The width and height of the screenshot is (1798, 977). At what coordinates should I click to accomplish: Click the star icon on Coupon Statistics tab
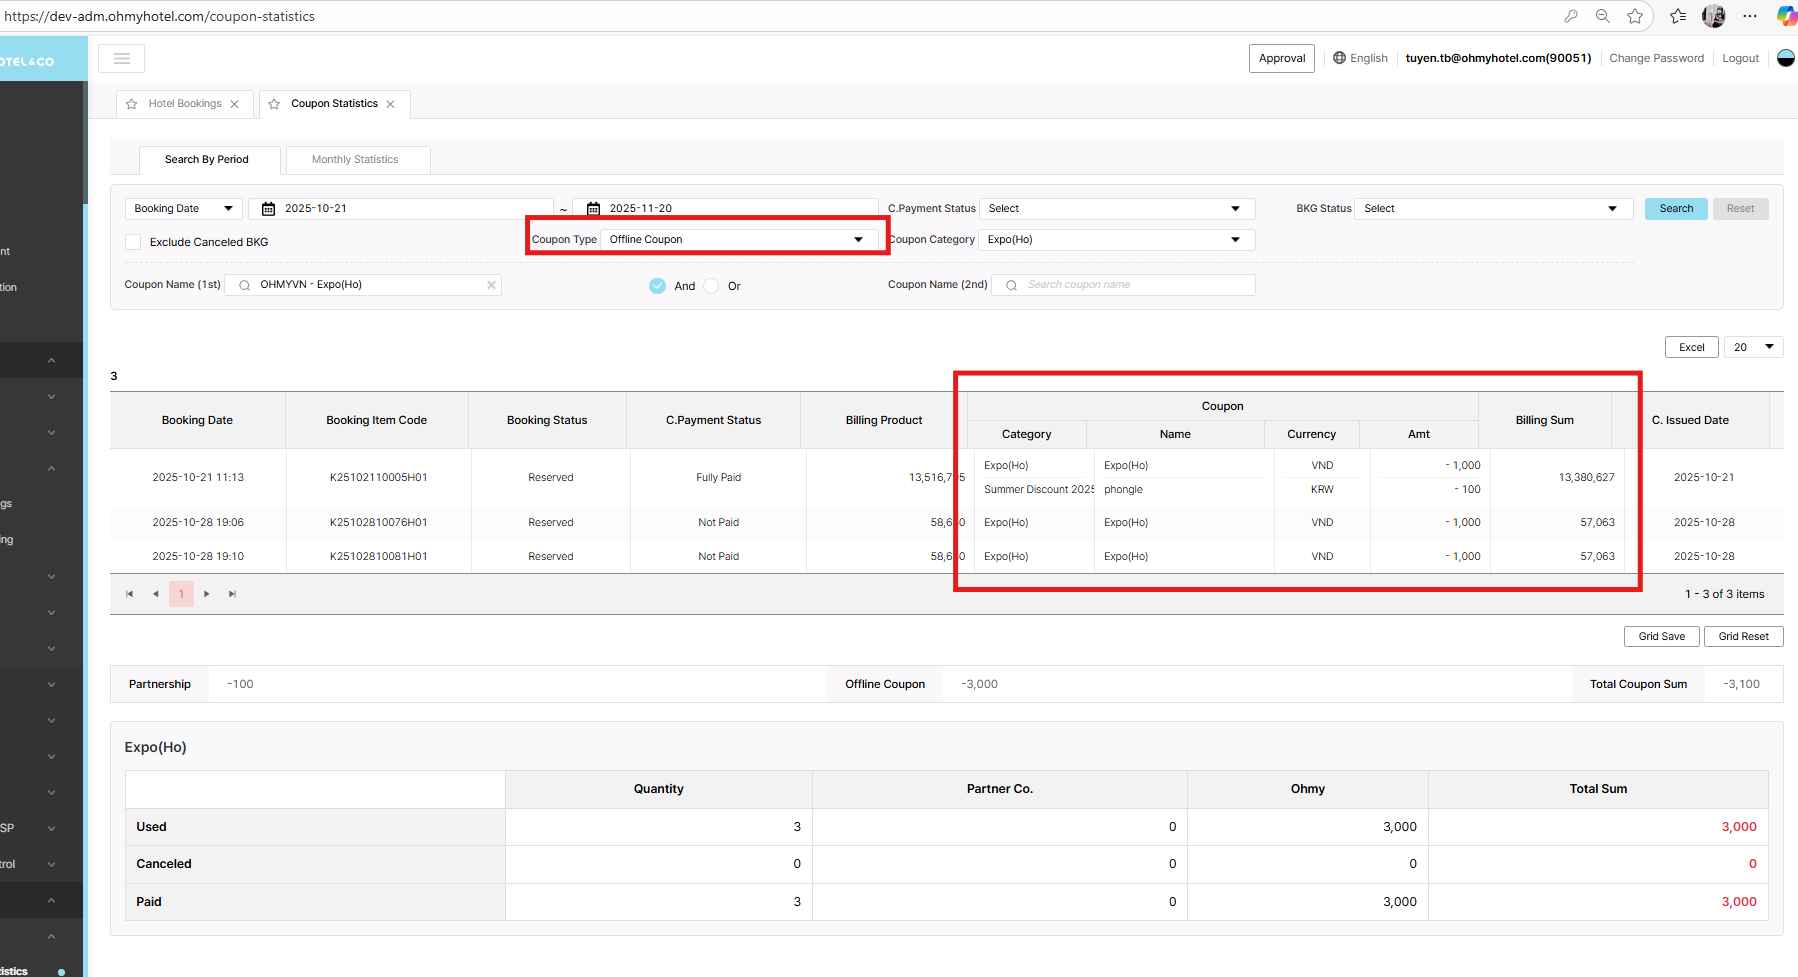coord(274,104)
